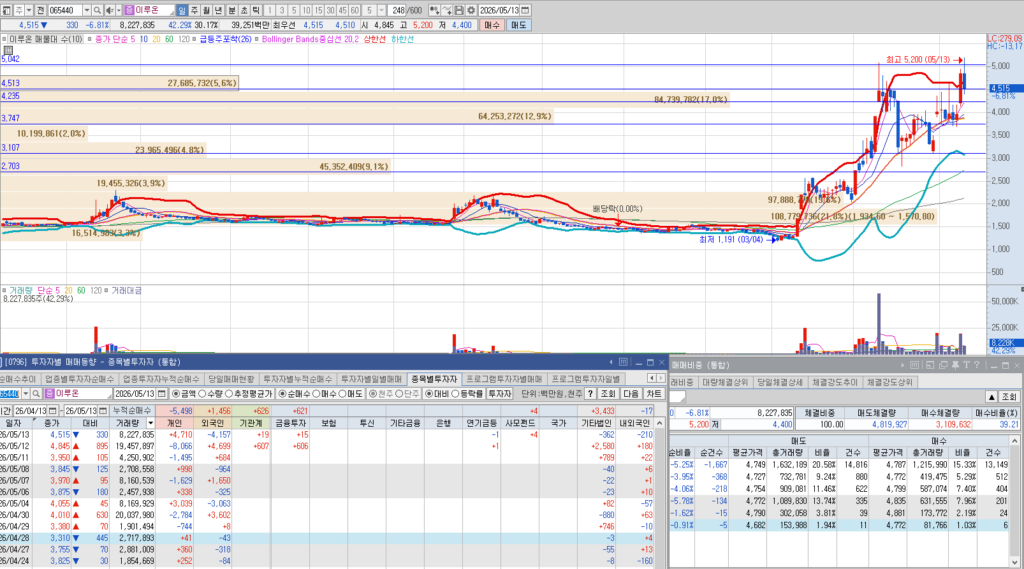This screenshot has width=1024, height=569.
Task: Click the blue 매도 sell button
Action: click(518, 25)
